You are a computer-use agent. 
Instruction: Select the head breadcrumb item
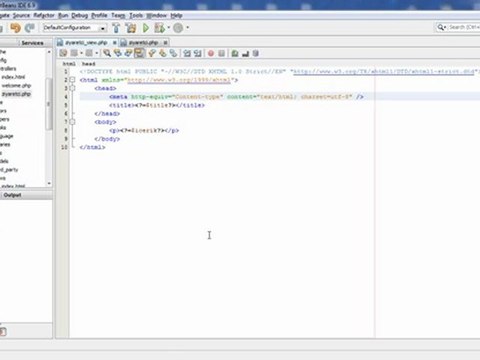(x=89, y=64)
